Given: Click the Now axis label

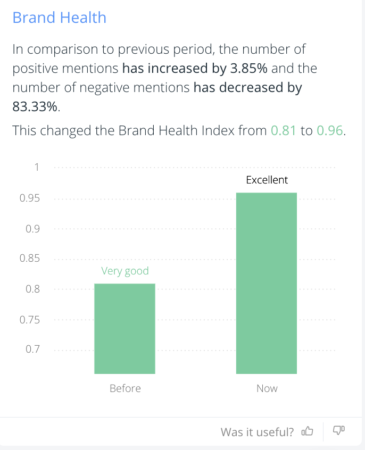Looking at the screenshot, I should tap(267, 388).
